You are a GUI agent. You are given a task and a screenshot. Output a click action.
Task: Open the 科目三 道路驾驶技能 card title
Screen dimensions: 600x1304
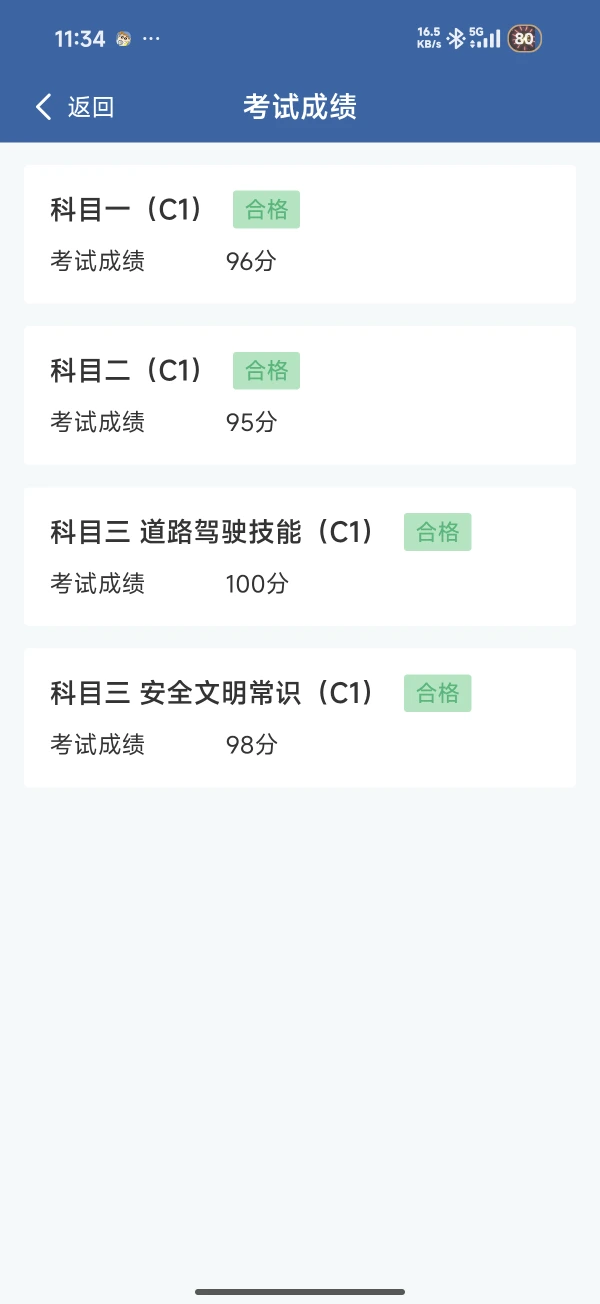212,532
